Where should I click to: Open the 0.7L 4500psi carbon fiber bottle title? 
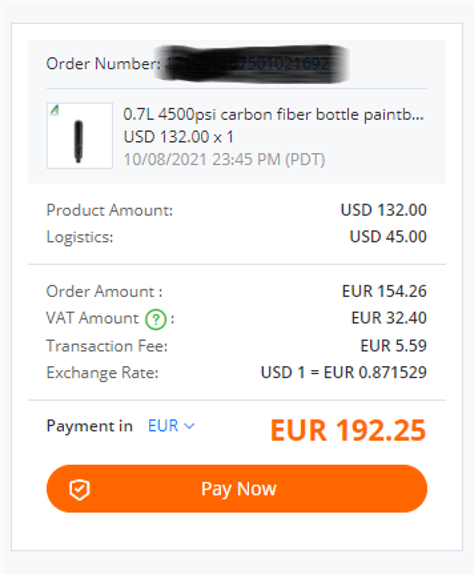[273, 115]
